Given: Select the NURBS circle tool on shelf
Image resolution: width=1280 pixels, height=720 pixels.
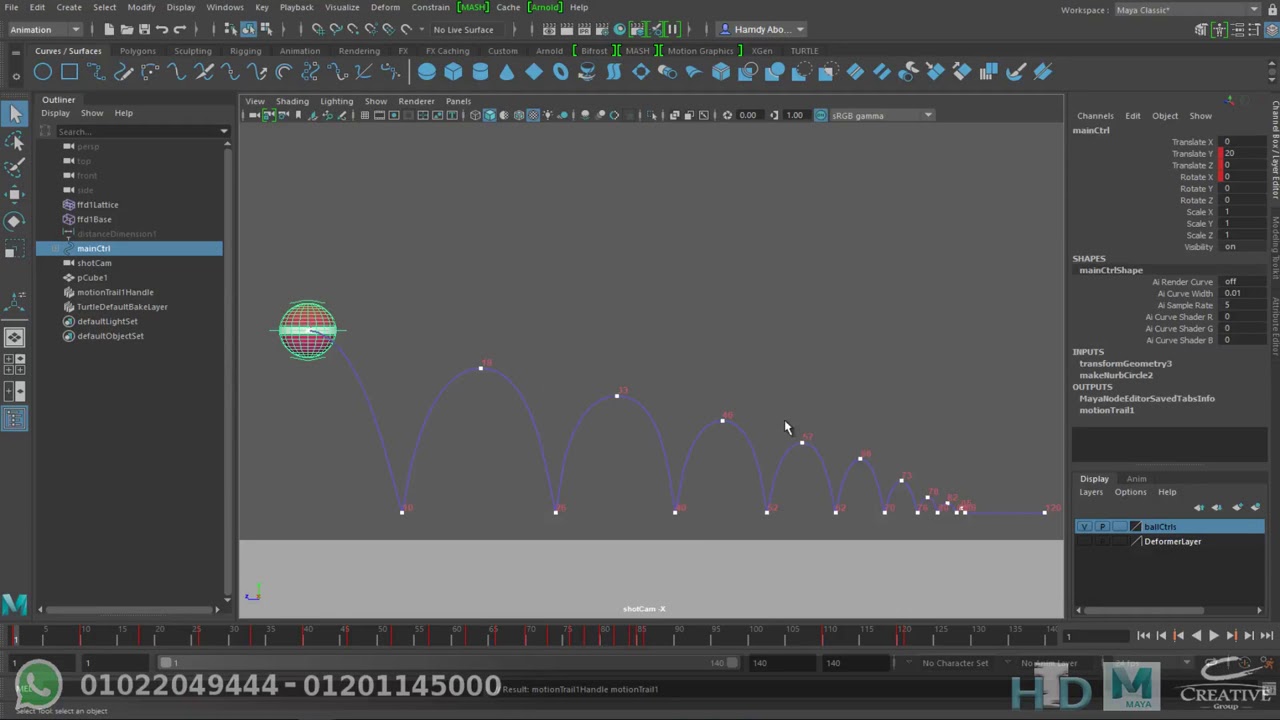Looking at the screenshot, I should pyautogui.click(x=42, y=71).
